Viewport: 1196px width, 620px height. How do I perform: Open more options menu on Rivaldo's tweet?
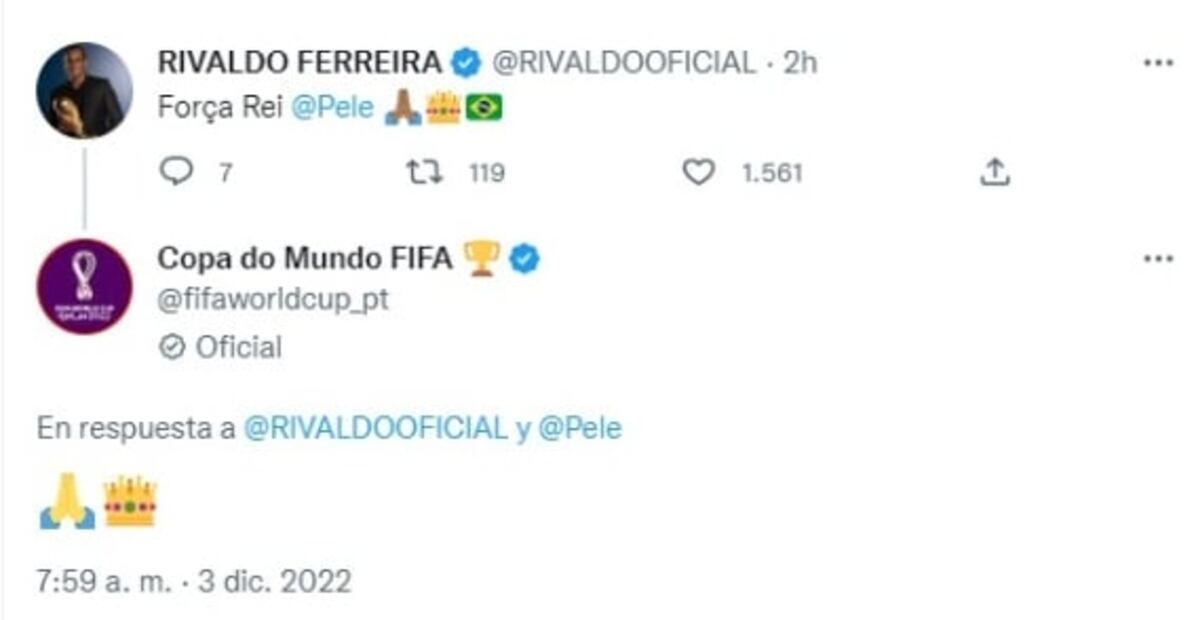[x=1158, y=62]
